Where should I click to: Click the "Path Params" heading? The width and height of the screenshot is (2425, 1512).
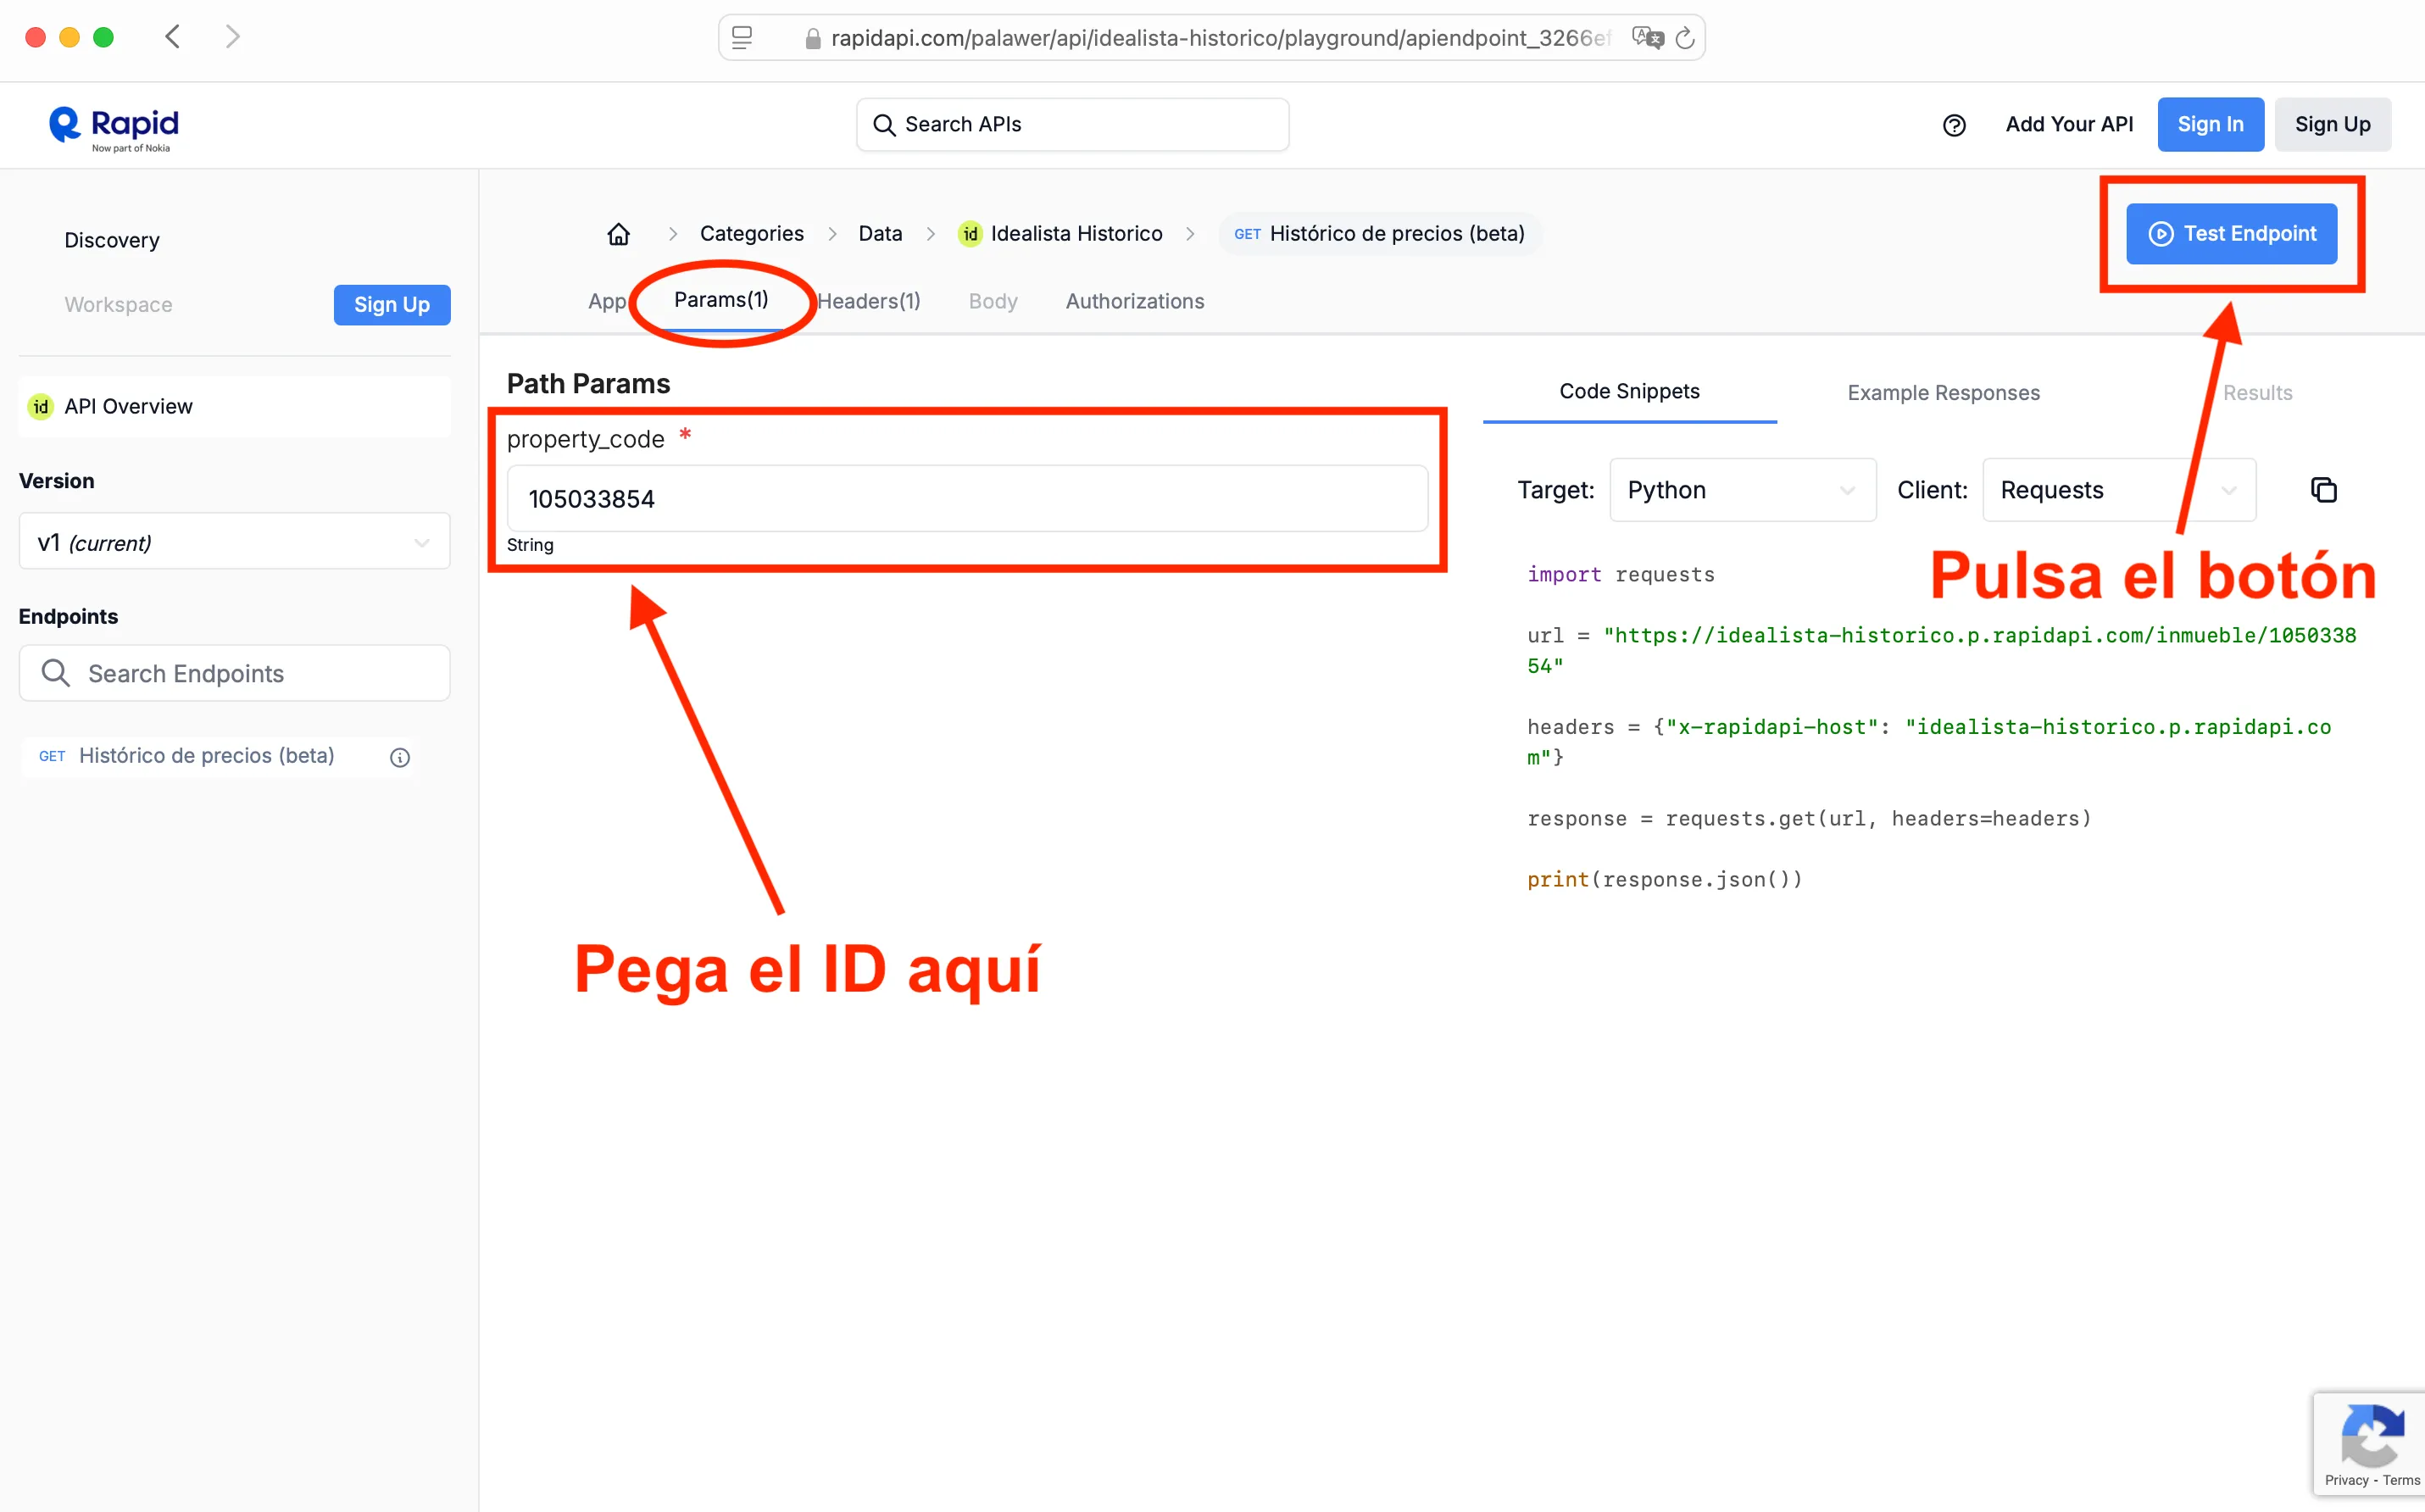pos(588,384)
